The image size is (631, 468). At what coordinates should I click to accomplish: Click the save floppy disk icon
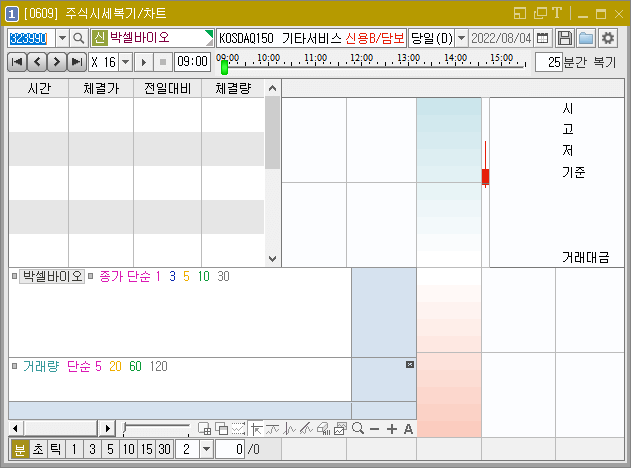[564, 39]
